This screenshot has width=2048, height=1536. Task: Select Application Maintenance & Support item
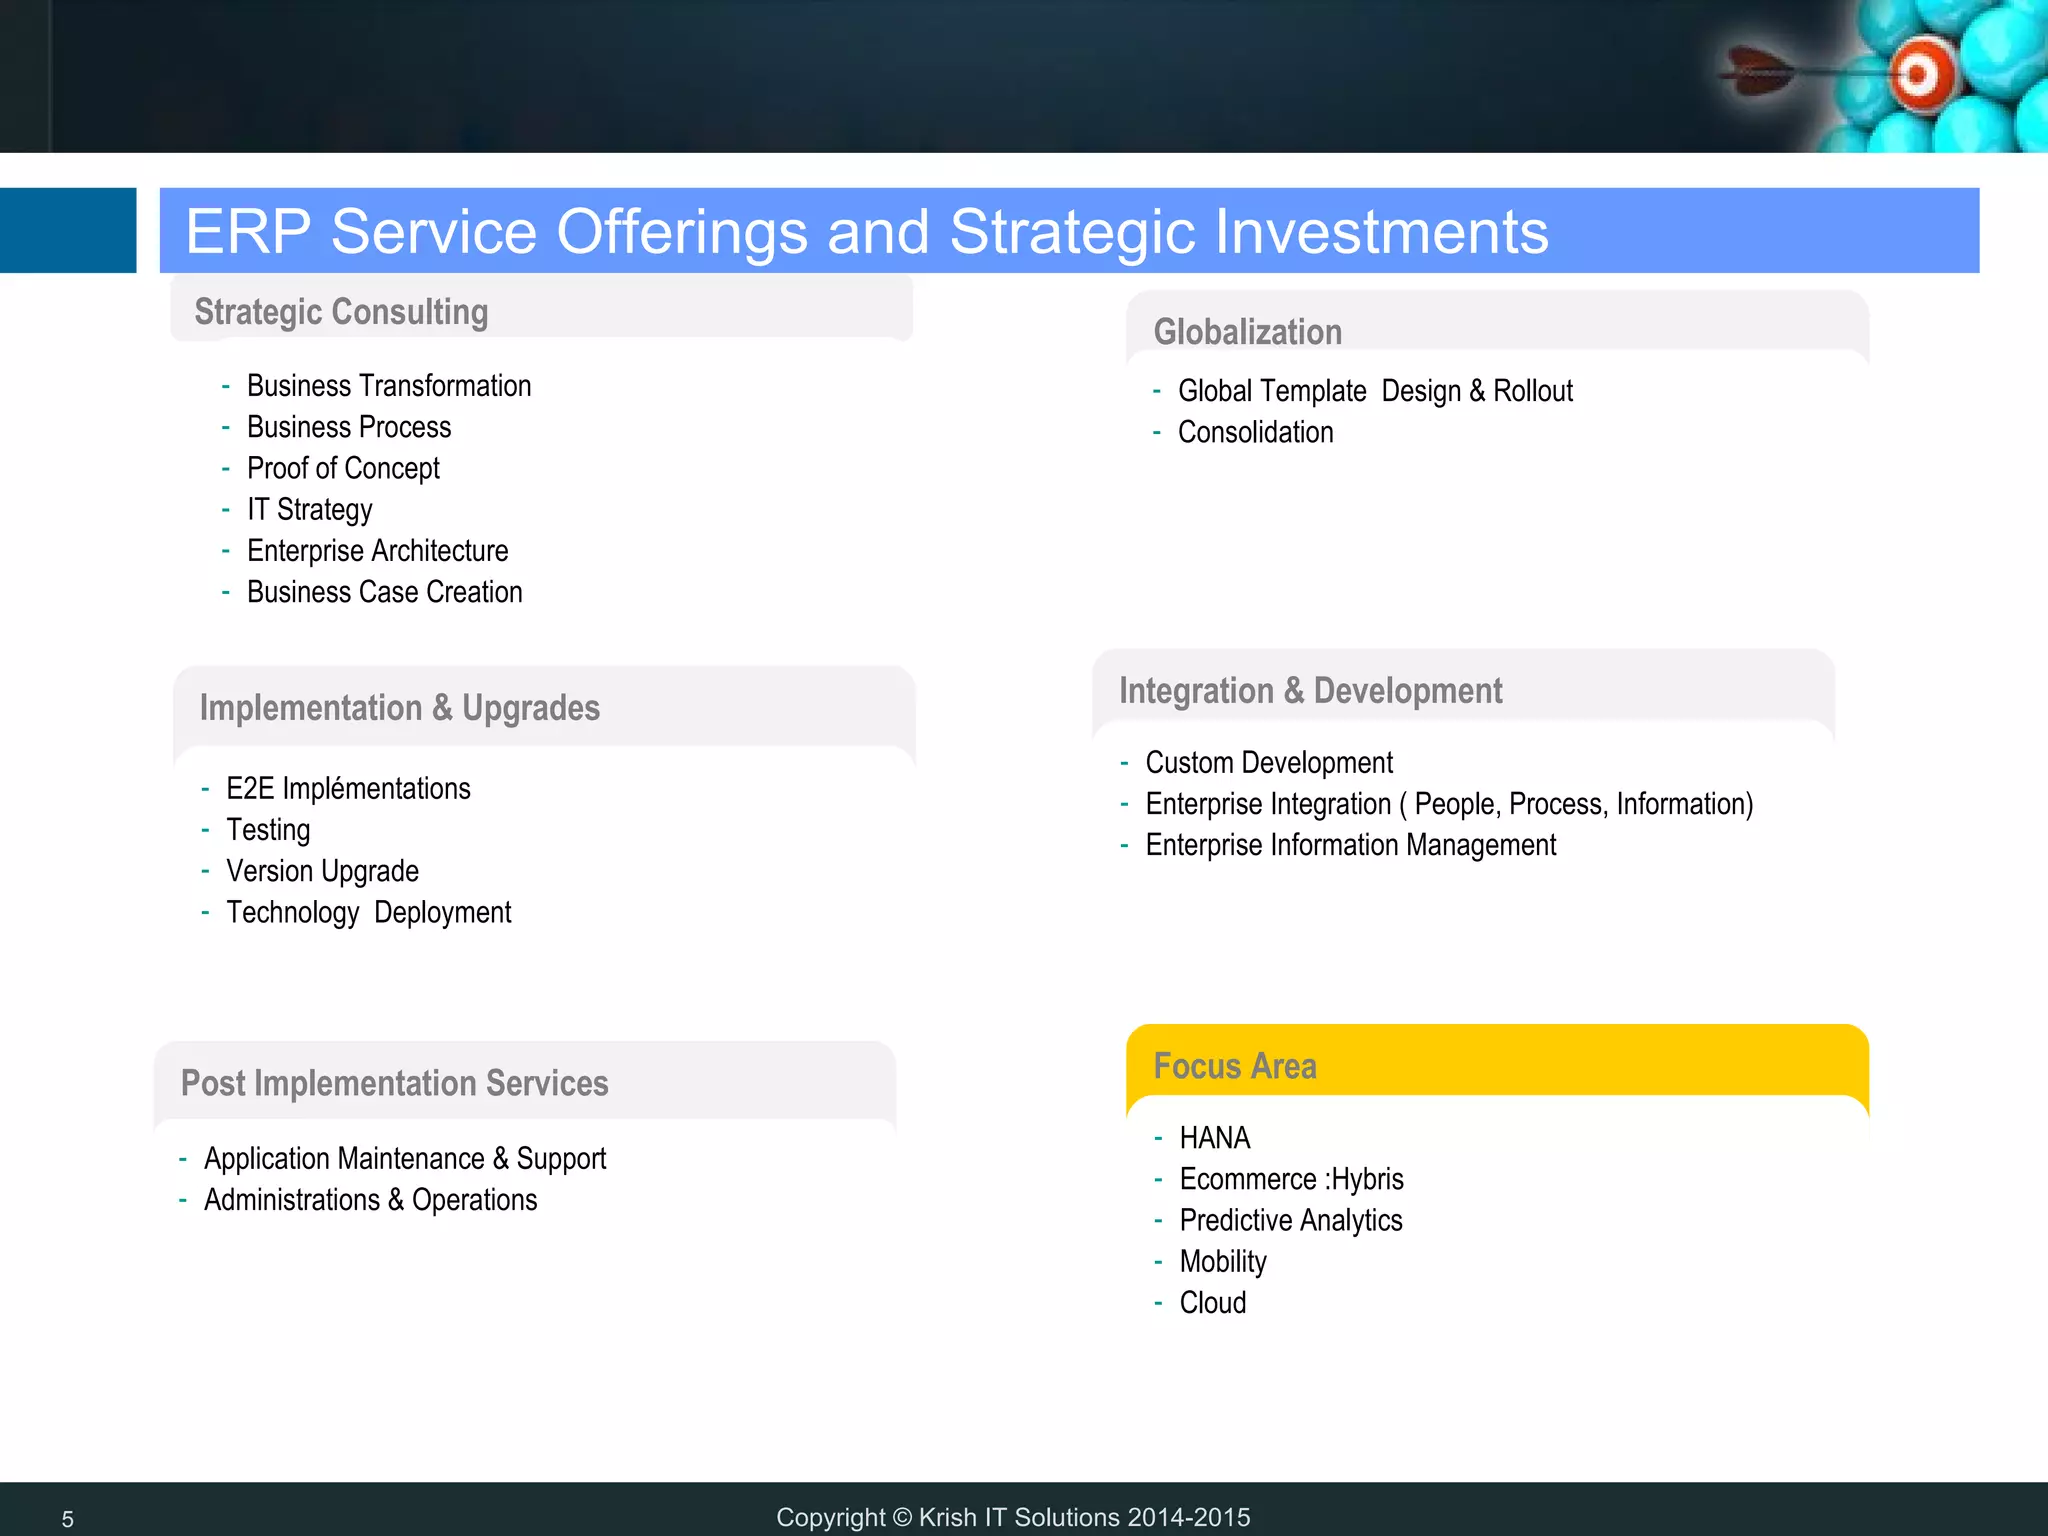click(404, 1159)
